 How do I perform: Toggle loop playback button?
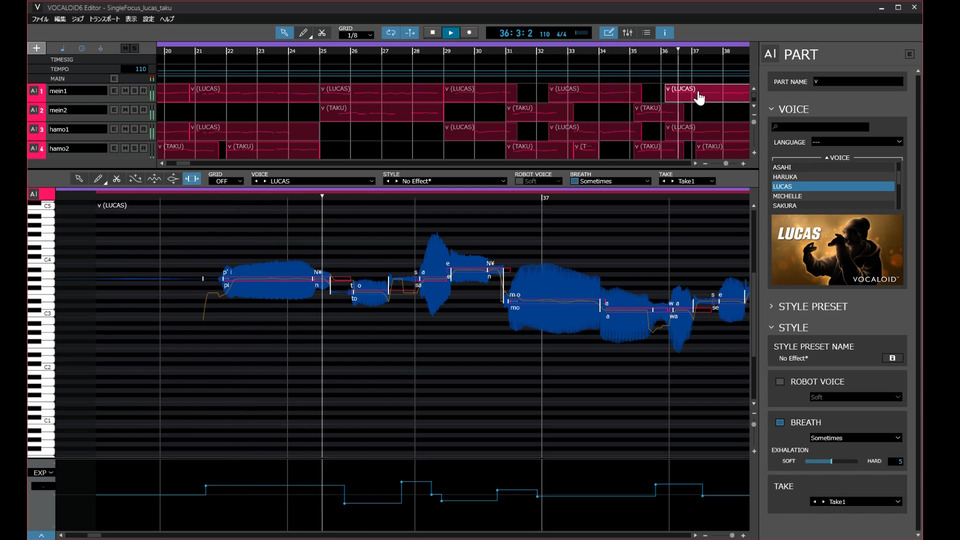(391, 32)
